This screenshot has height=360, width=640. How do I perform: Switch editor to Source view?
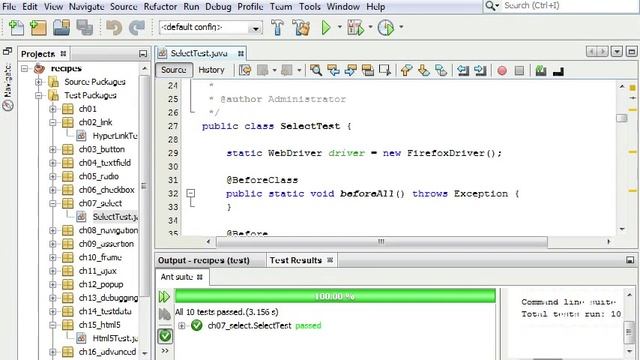174,70
